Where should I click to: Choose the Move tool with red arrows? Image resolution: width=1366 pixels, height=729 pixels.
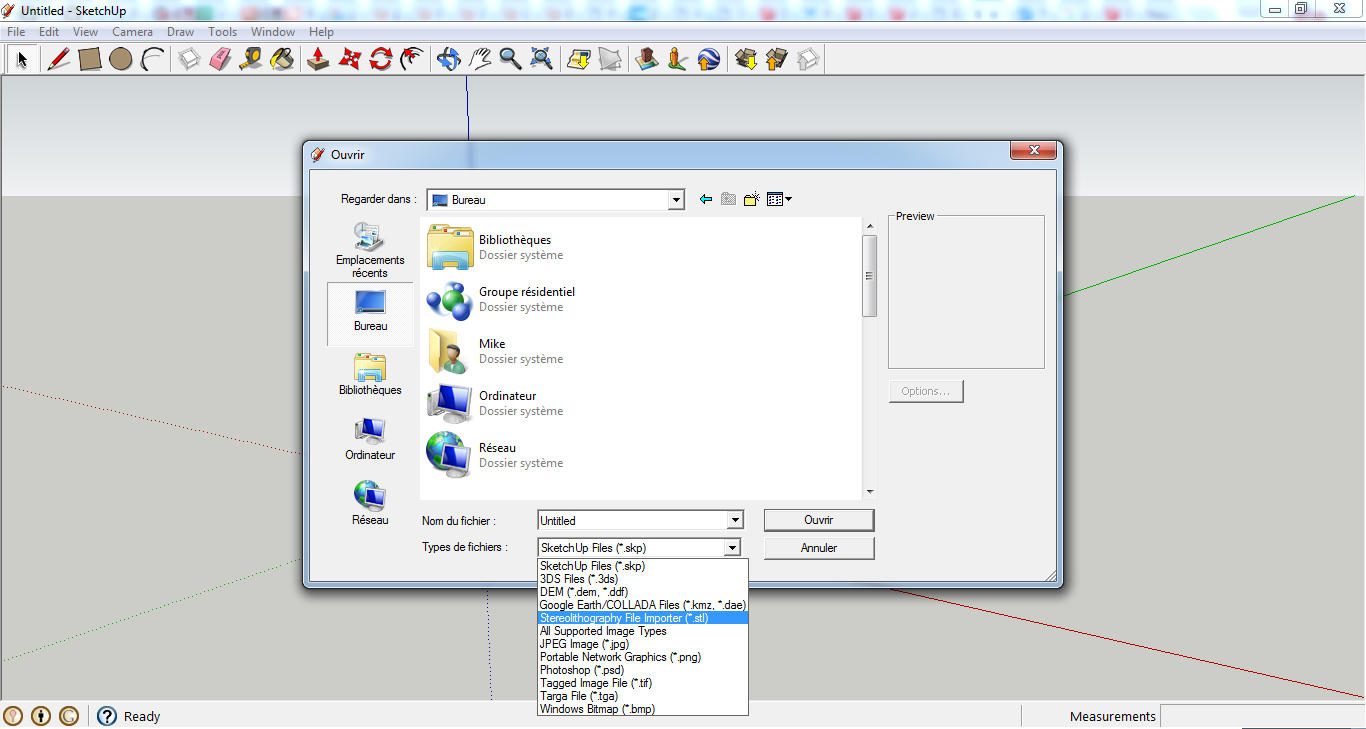pyautogui.click(x=349, y=59)
